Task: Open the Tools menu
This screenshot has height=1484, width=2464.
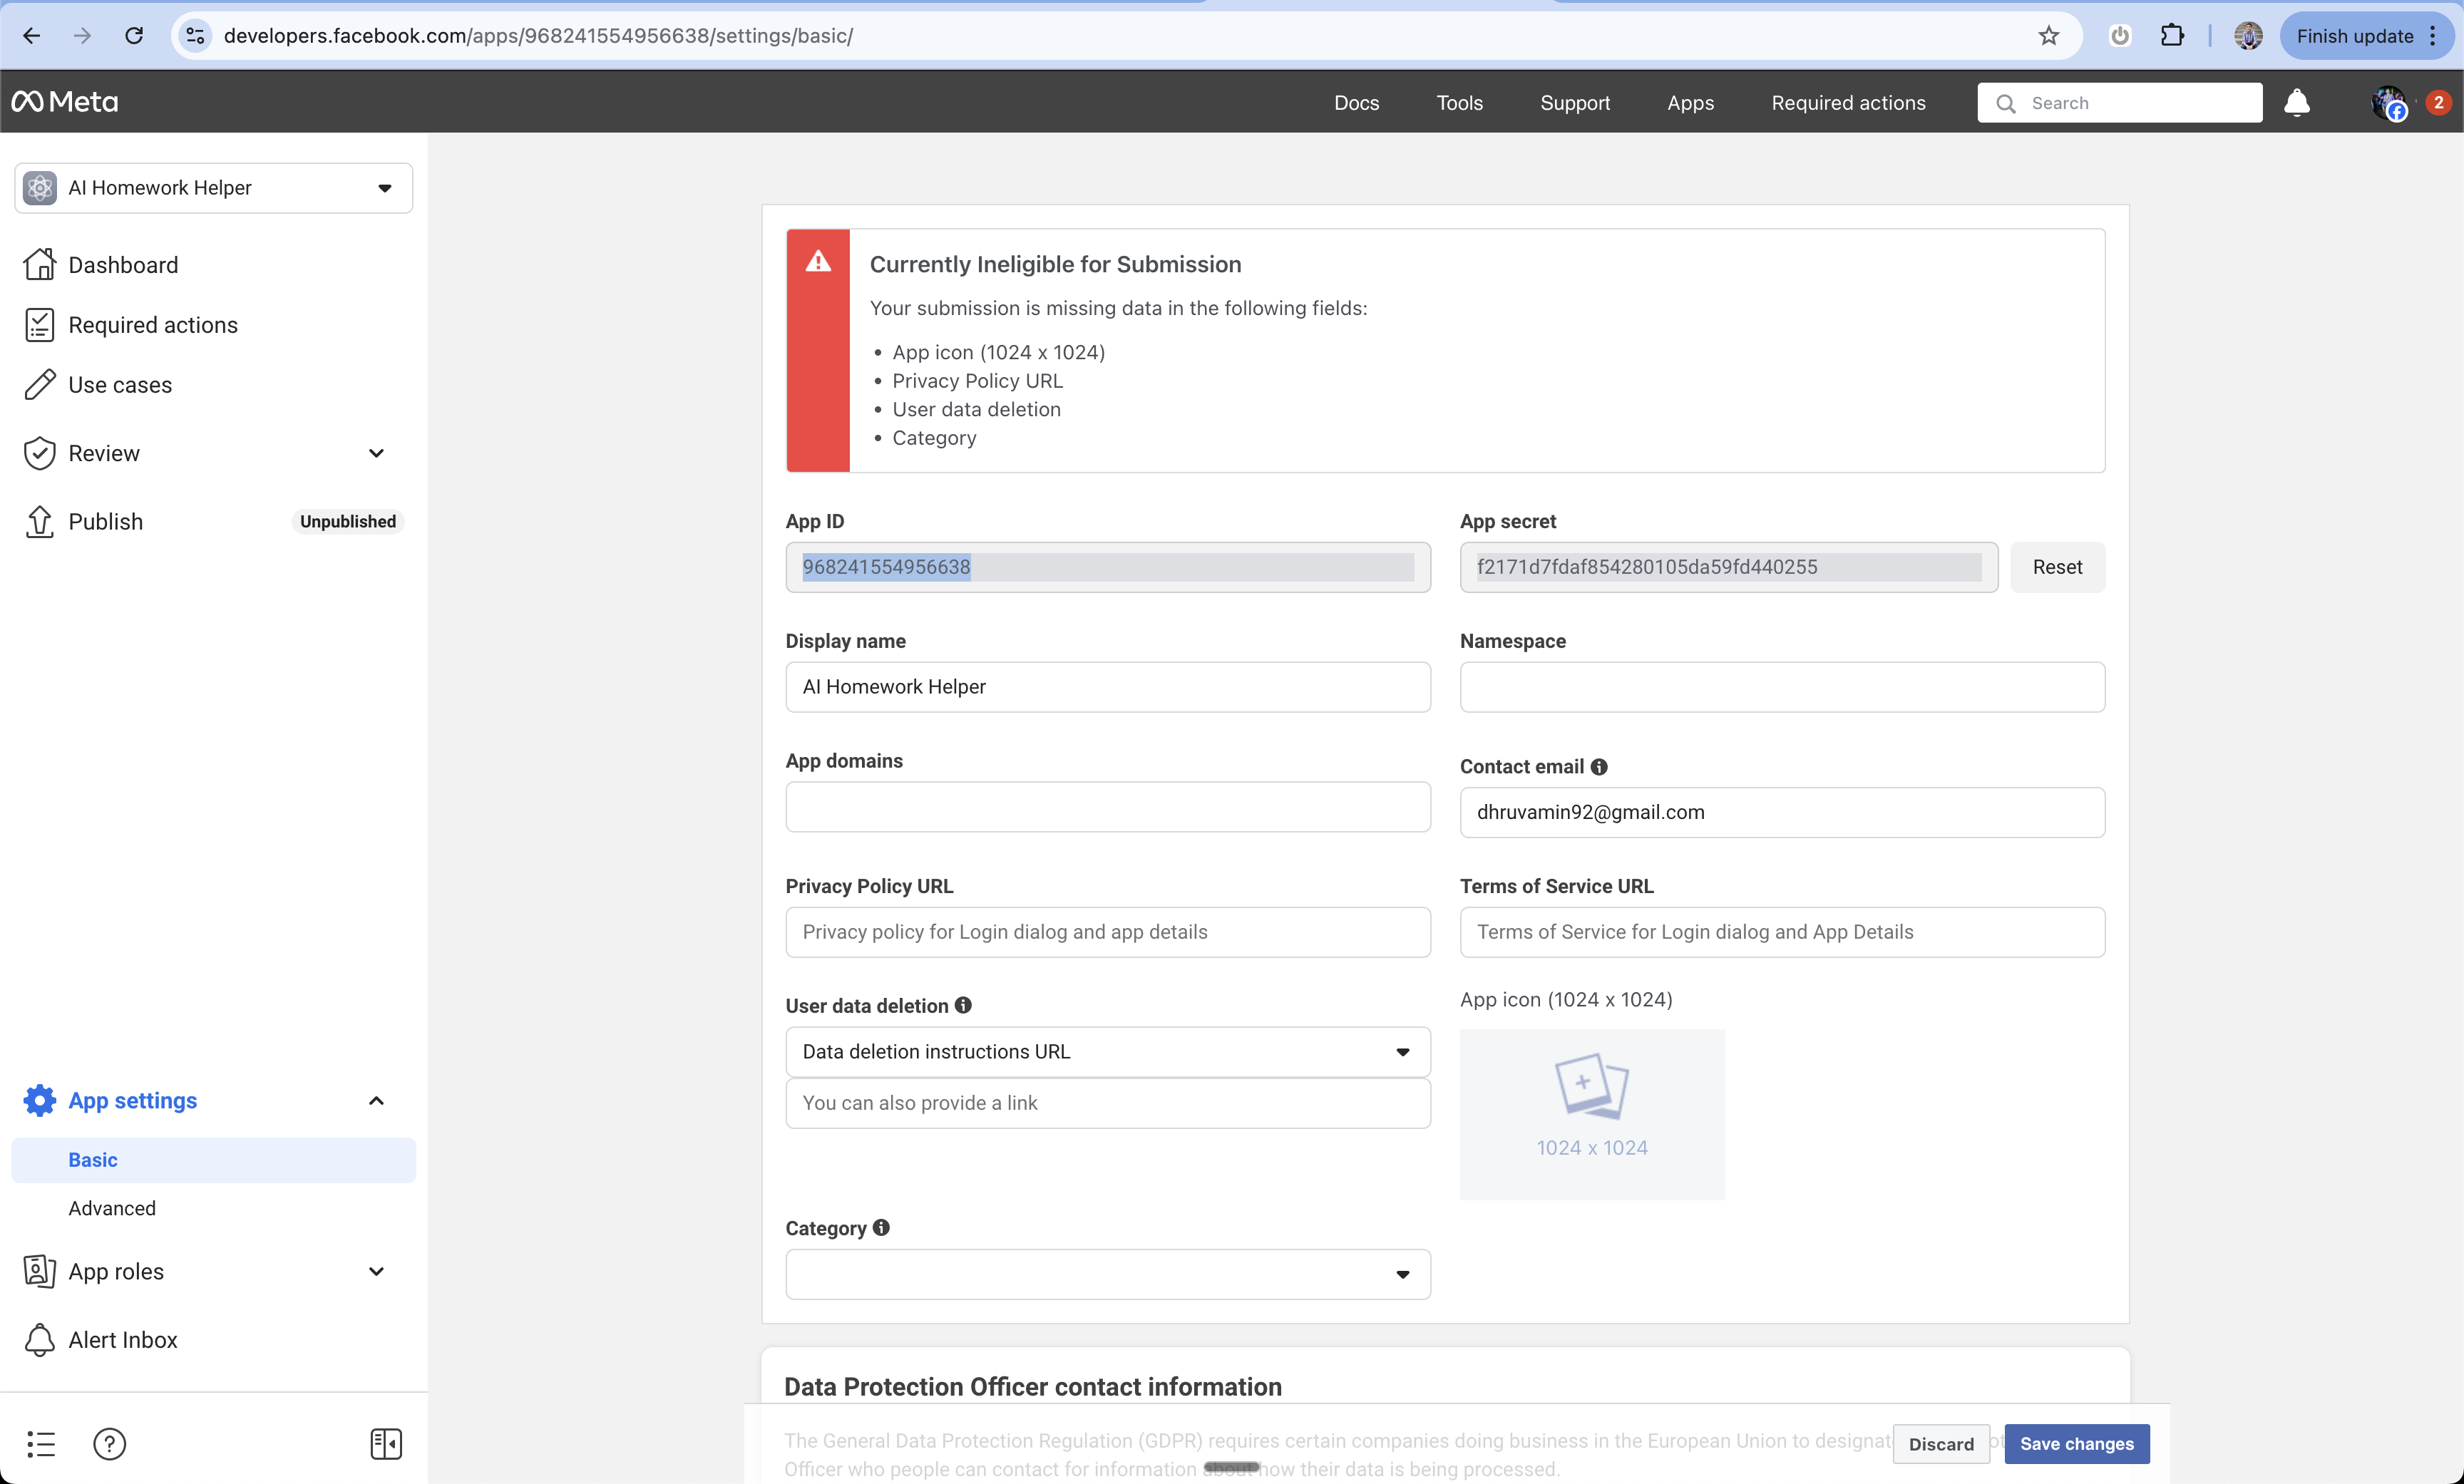Action: coord(1459,102)
